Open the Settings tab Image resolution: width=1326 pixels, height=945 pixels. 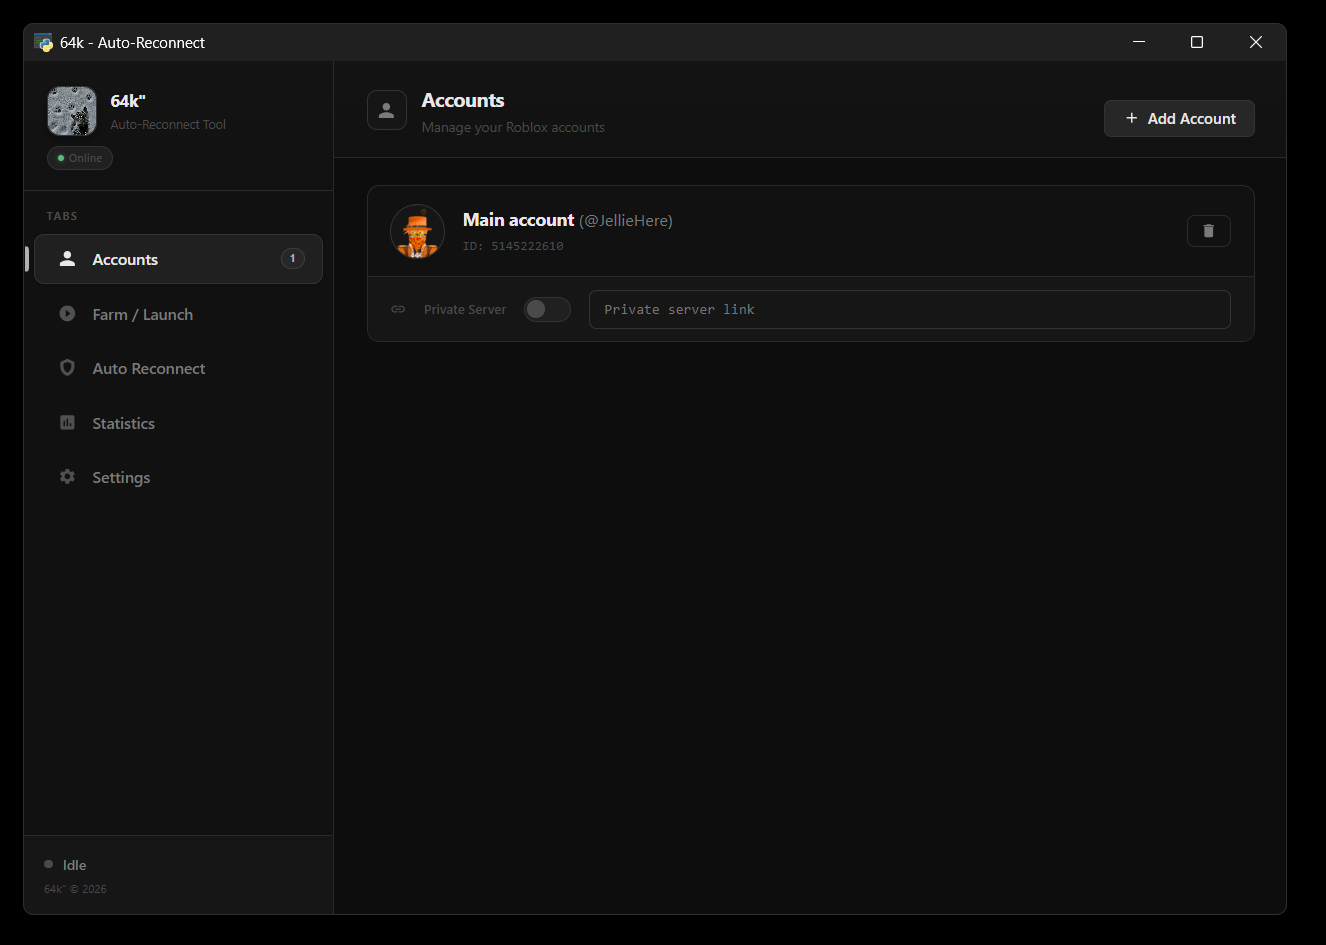tap(178, 477)
